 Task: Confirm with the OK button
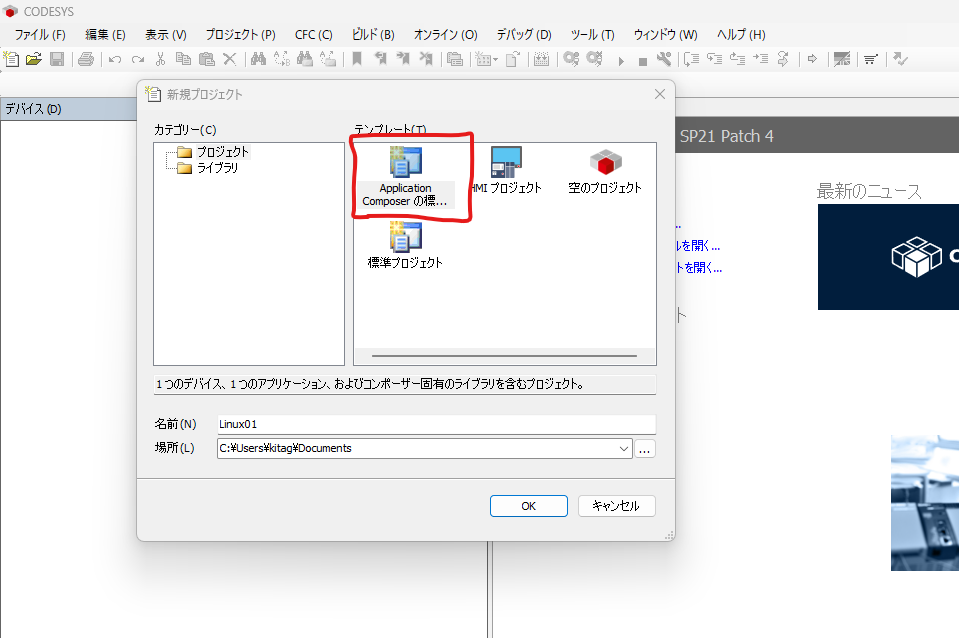coord(528,506)
